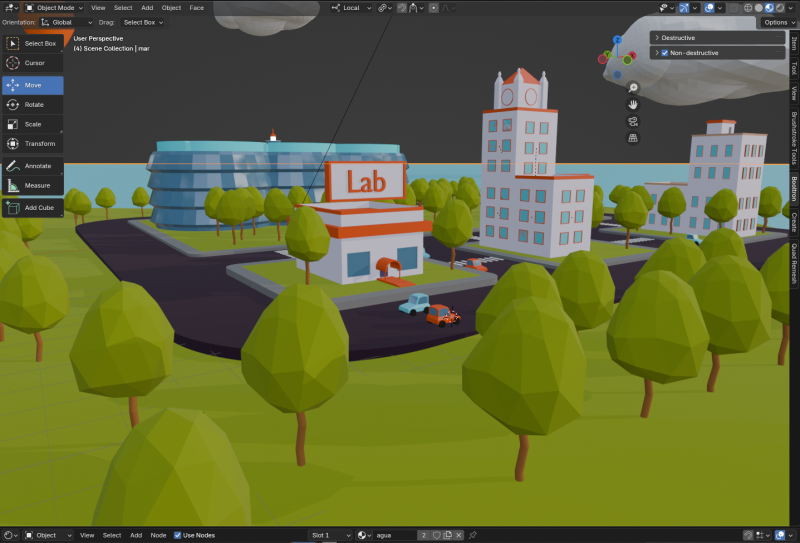Viewport: 800px width, 543px height.
Task: Edit the agua material name field
Action: pos(395,535)
